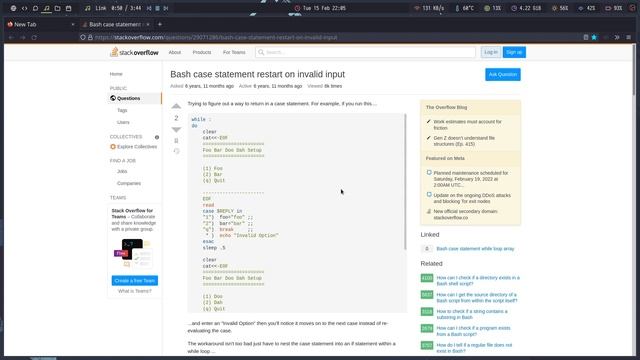Viewport: 640px width, 360px height.
Task: Open the For Teams menu item
Action: coord(234,52)
